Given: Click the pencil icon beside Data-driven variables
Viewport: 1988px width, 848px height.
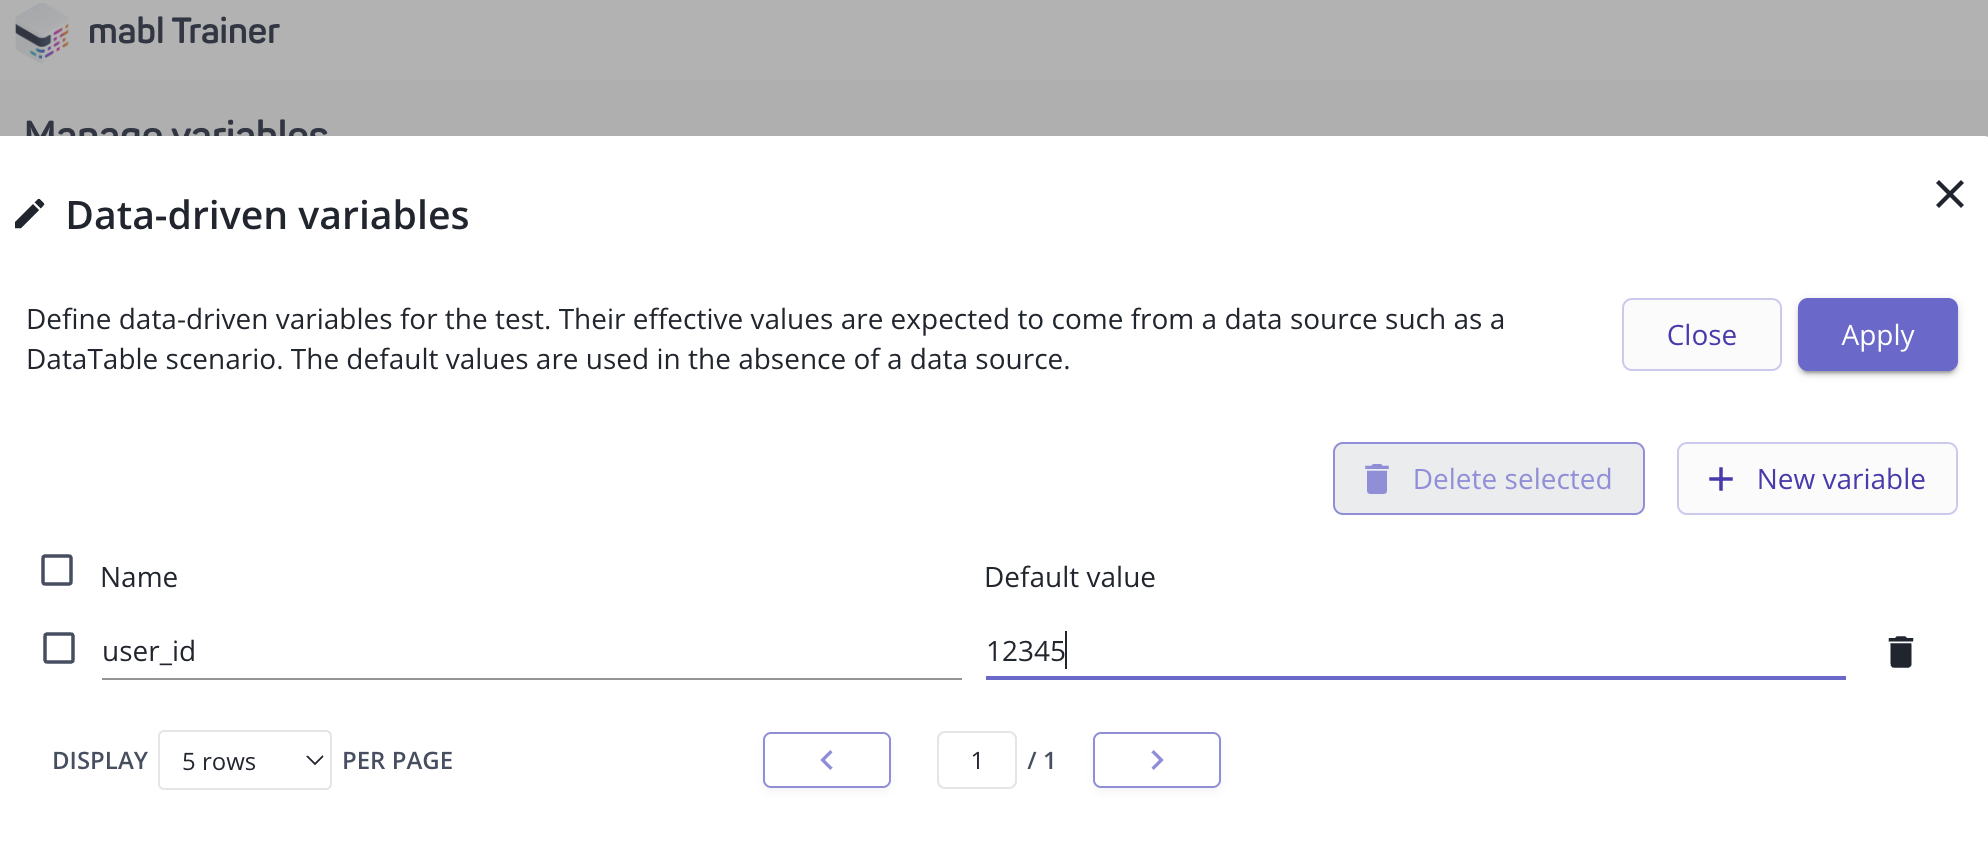Looking at the screenshot, I should 30,214.
